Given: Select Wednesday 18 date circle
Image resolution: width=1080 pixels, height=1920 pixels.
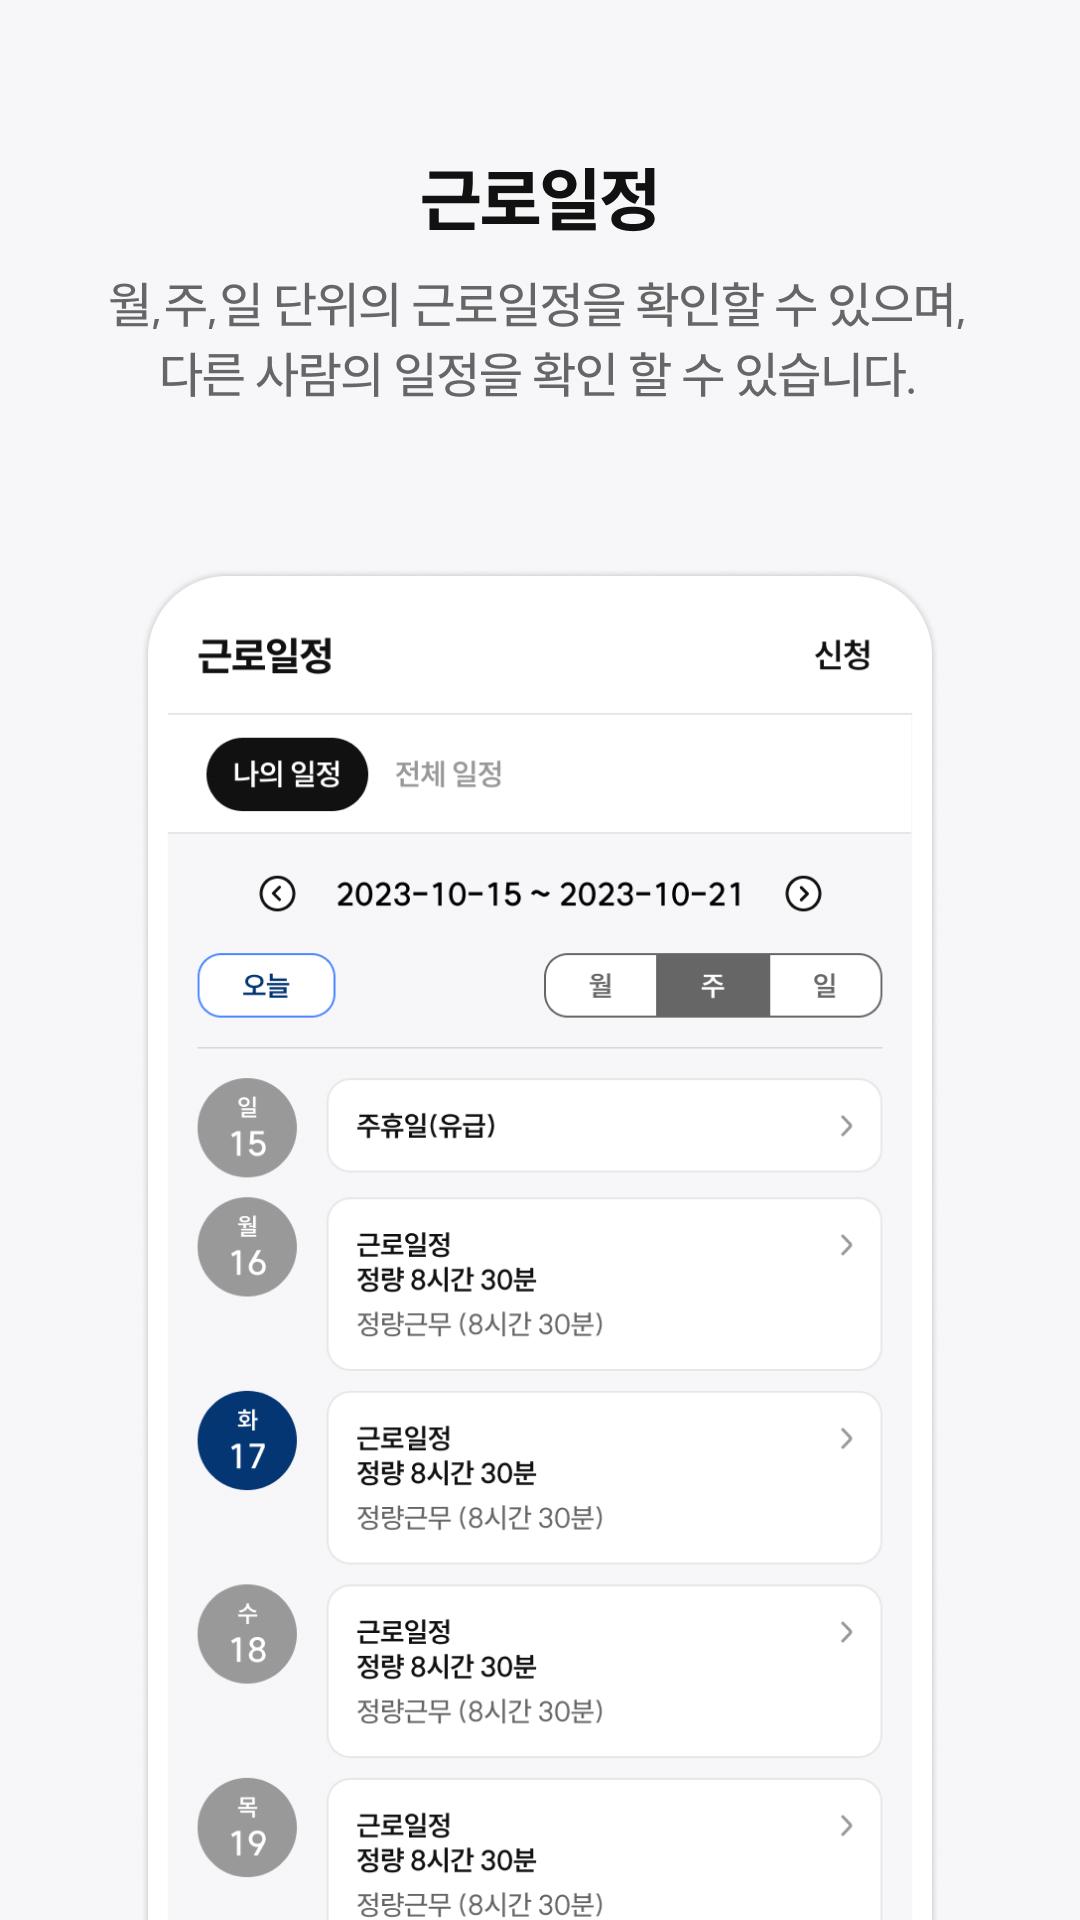Looking at the screenshot, I should [247, 1633].
